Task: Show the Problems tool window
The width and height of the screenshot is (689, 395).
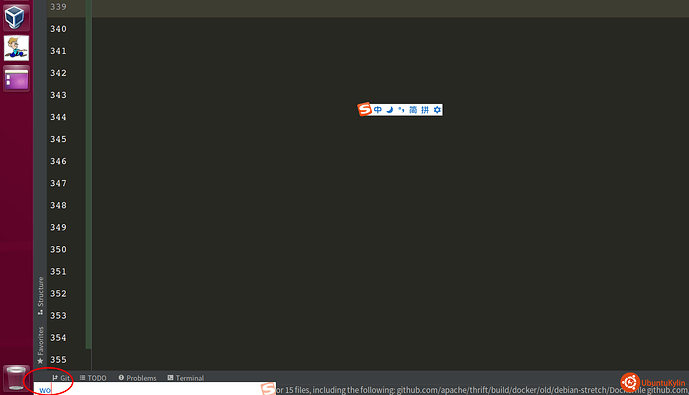Action: tap(137, 378)
